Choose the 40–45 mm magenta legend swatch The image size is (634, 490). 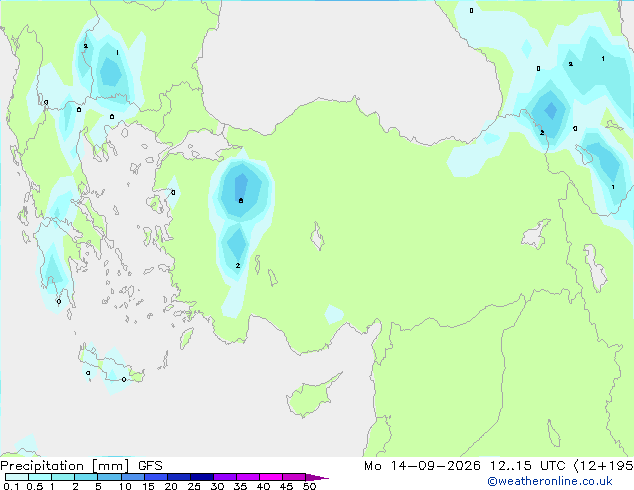click(x=271, y=477)
